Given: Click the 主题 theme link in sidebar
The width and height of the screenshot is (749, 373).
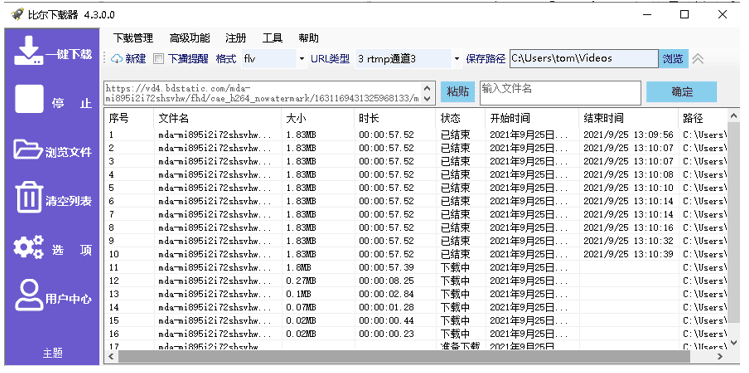Looking at the screenshot, I should pyautogui.click(x=53, y=353).
